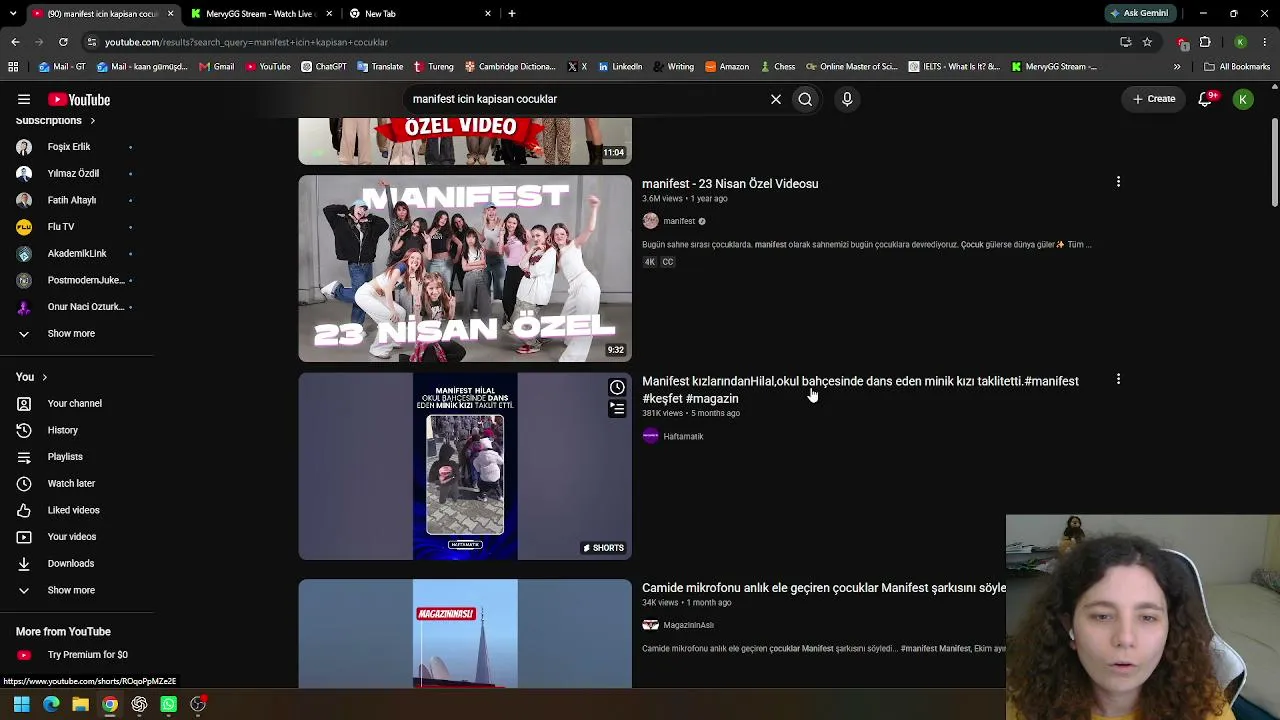Screen dimensions: 1280x720
Task: Open File Explorer from taskbar
Action: (80, 704)
